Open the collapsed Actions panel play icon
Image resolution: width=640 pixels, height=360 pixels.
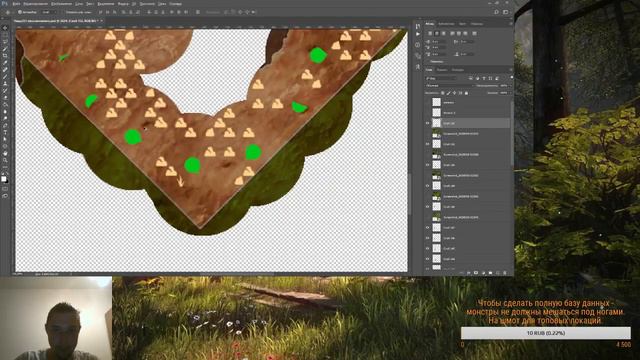[418, 34]
